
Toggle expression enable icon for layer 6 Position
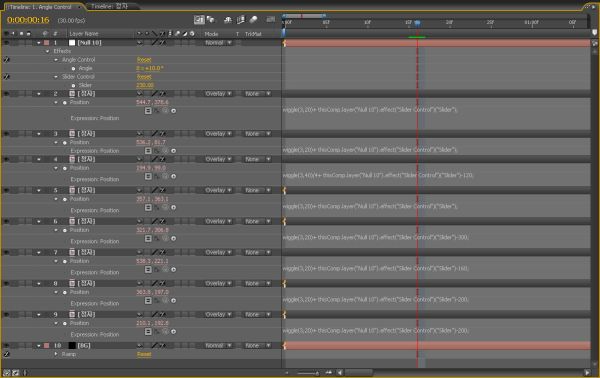point(148,238)
